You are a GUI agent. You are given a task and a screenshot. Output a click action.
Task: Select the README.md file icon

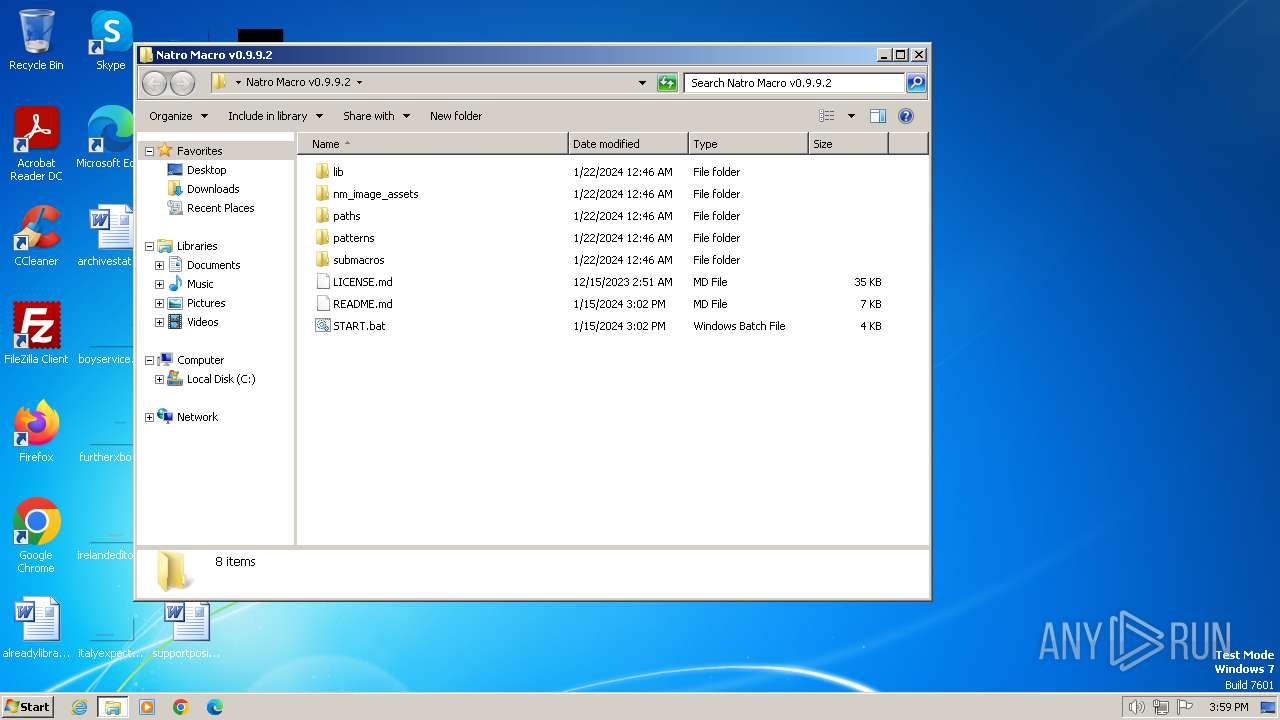click(x=322, y=304)
